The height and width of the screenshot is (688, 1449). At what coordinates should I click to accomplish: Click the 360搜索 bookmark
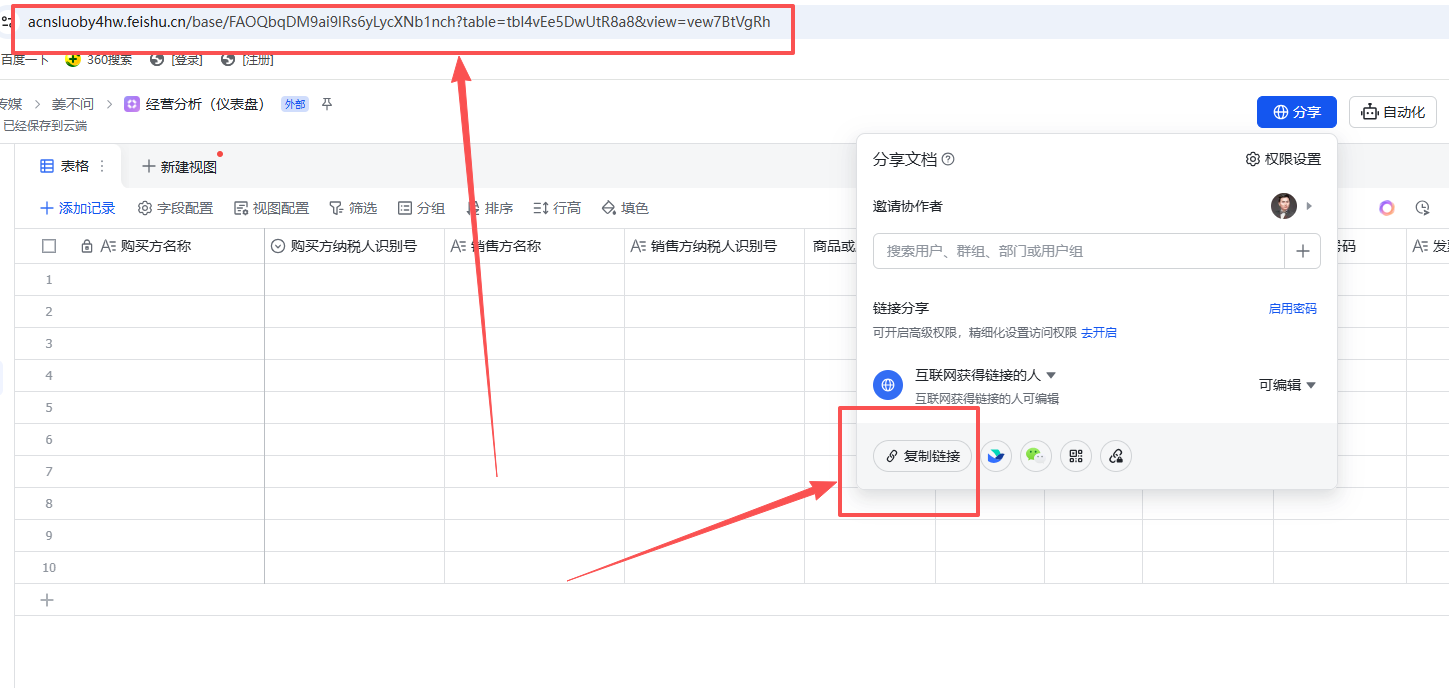click(99, 60)
